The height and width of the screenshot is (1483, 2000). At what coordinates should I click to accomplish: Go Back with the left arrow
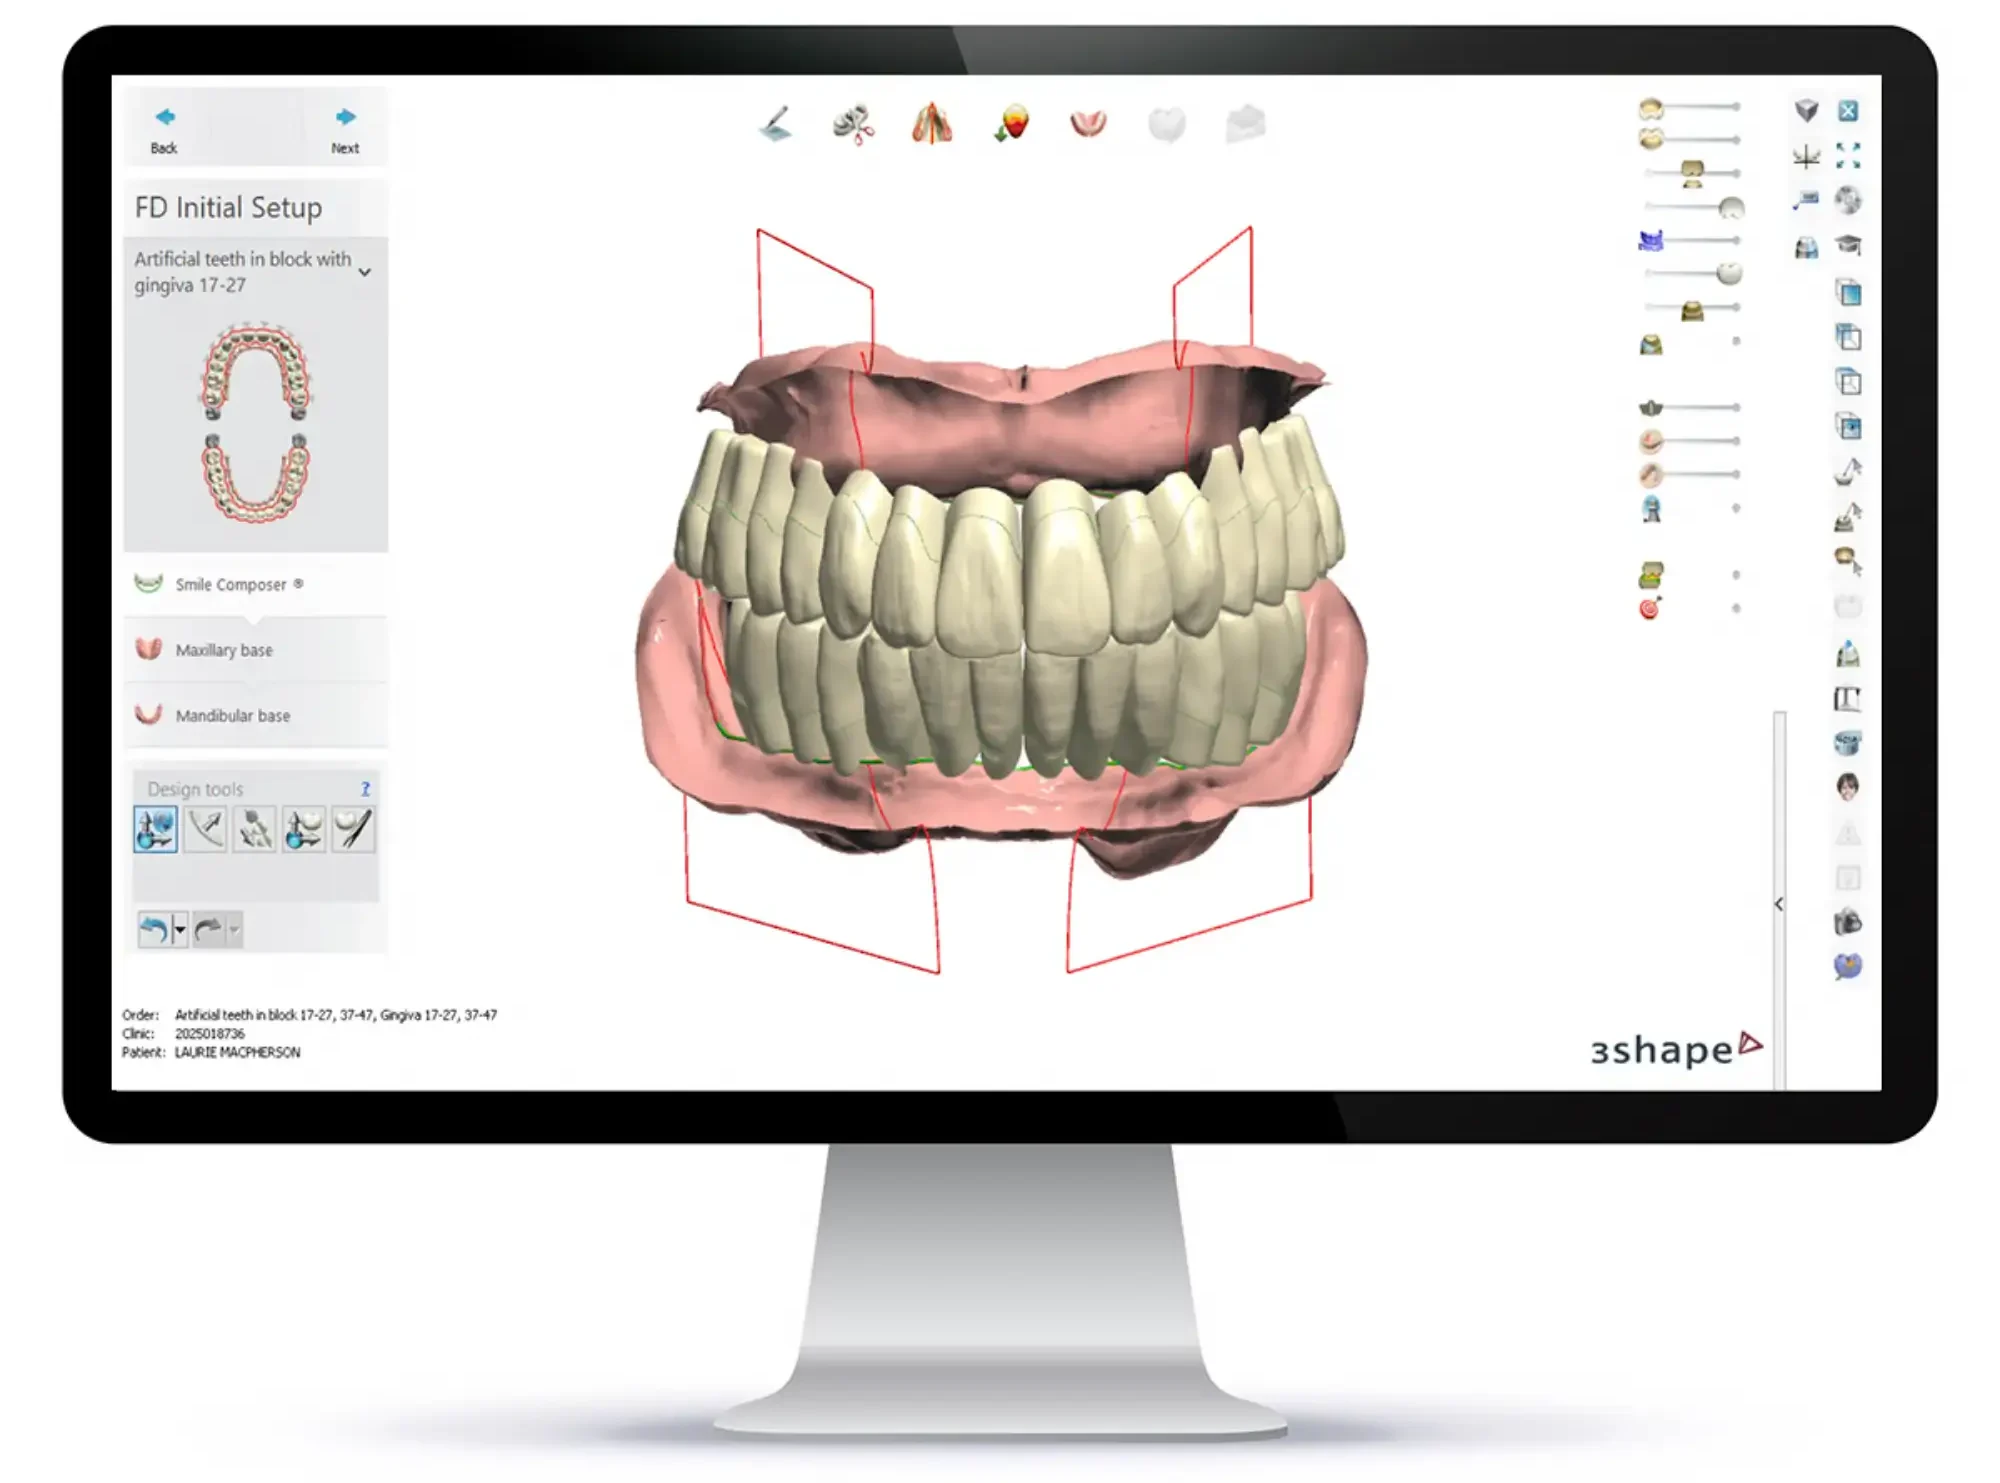(165, 129)
